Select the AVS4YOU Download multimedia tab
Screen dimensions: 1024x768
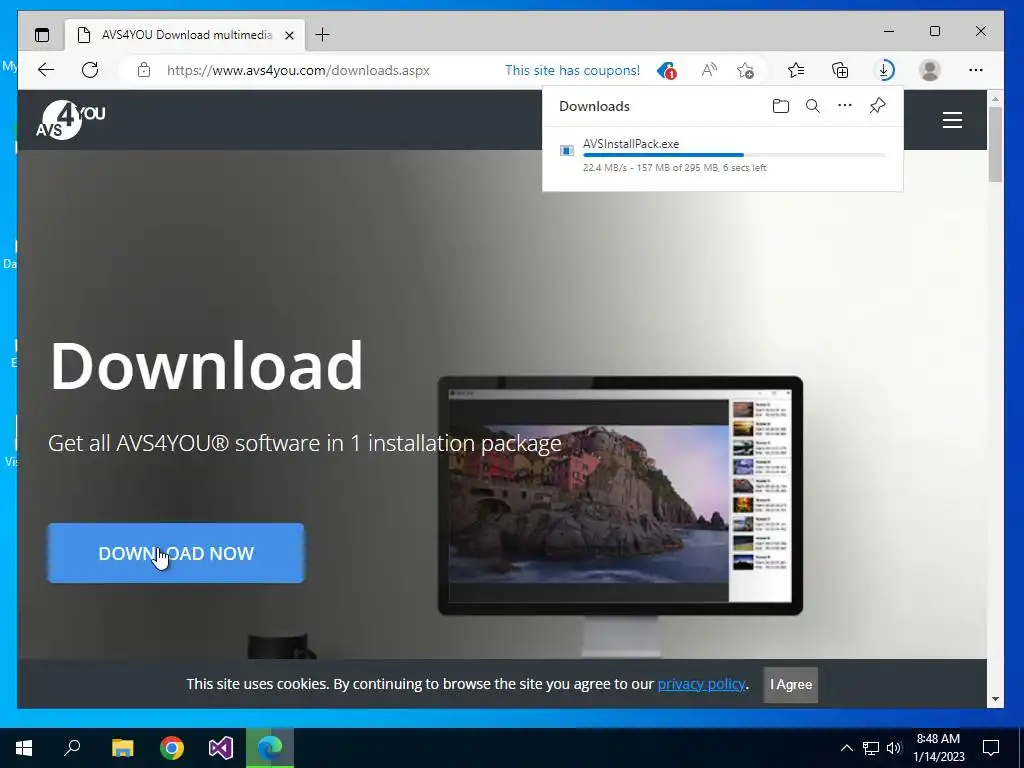tap(183, 35)
